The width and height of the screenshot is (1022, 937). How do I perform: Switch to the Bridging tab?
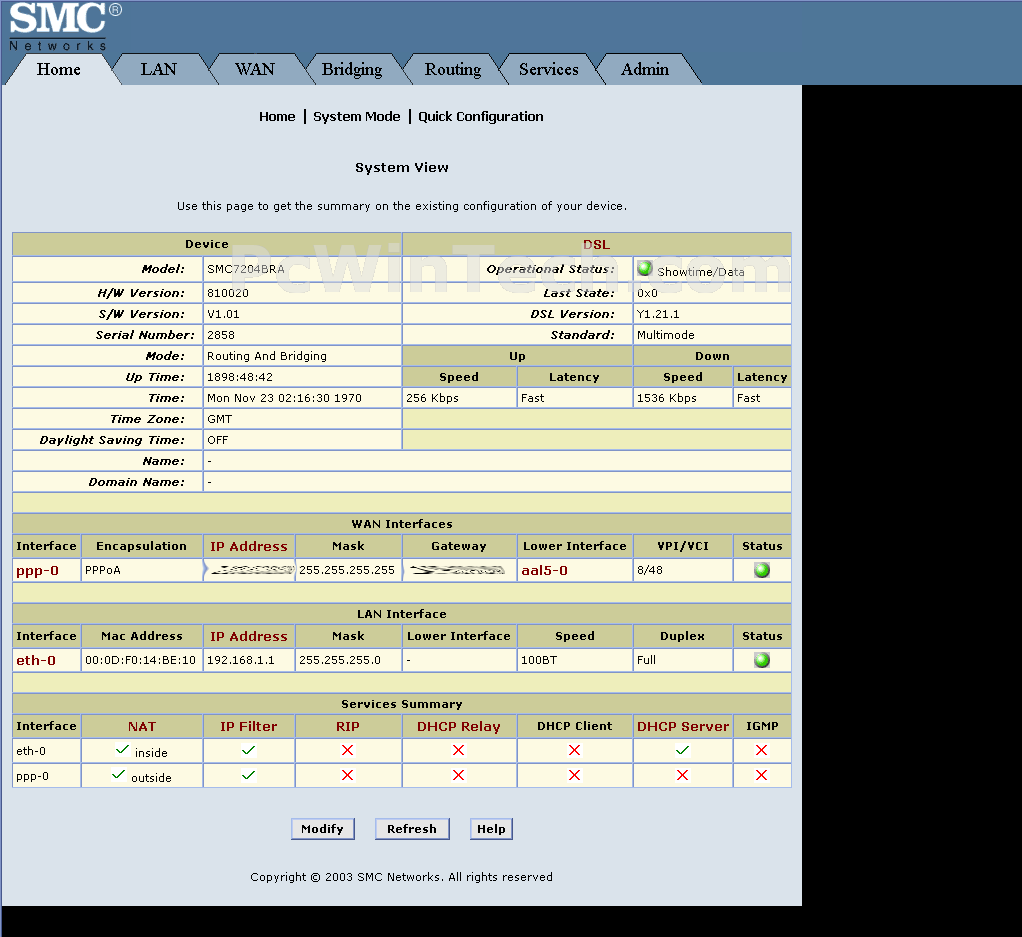point(352,69)
